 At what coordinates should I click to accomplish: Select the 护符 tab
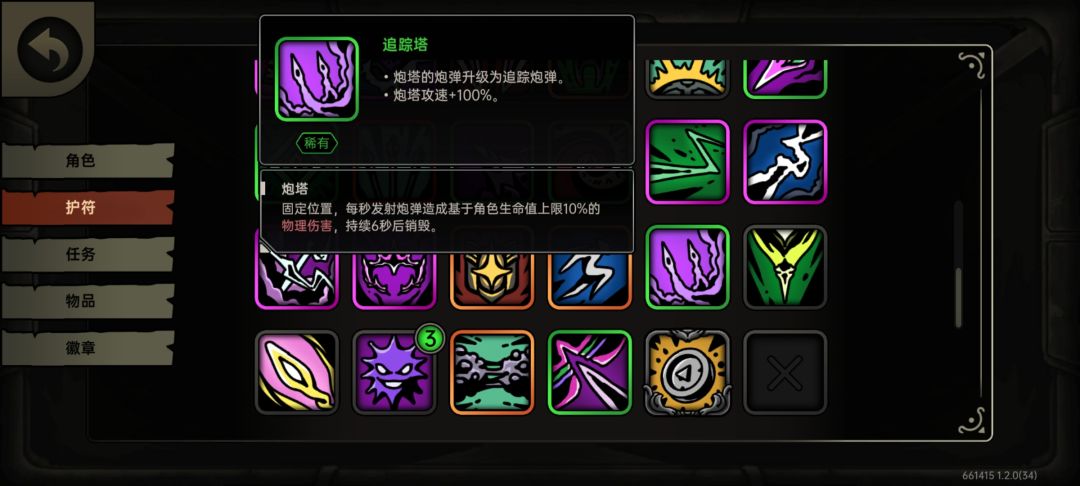point(87,208)
